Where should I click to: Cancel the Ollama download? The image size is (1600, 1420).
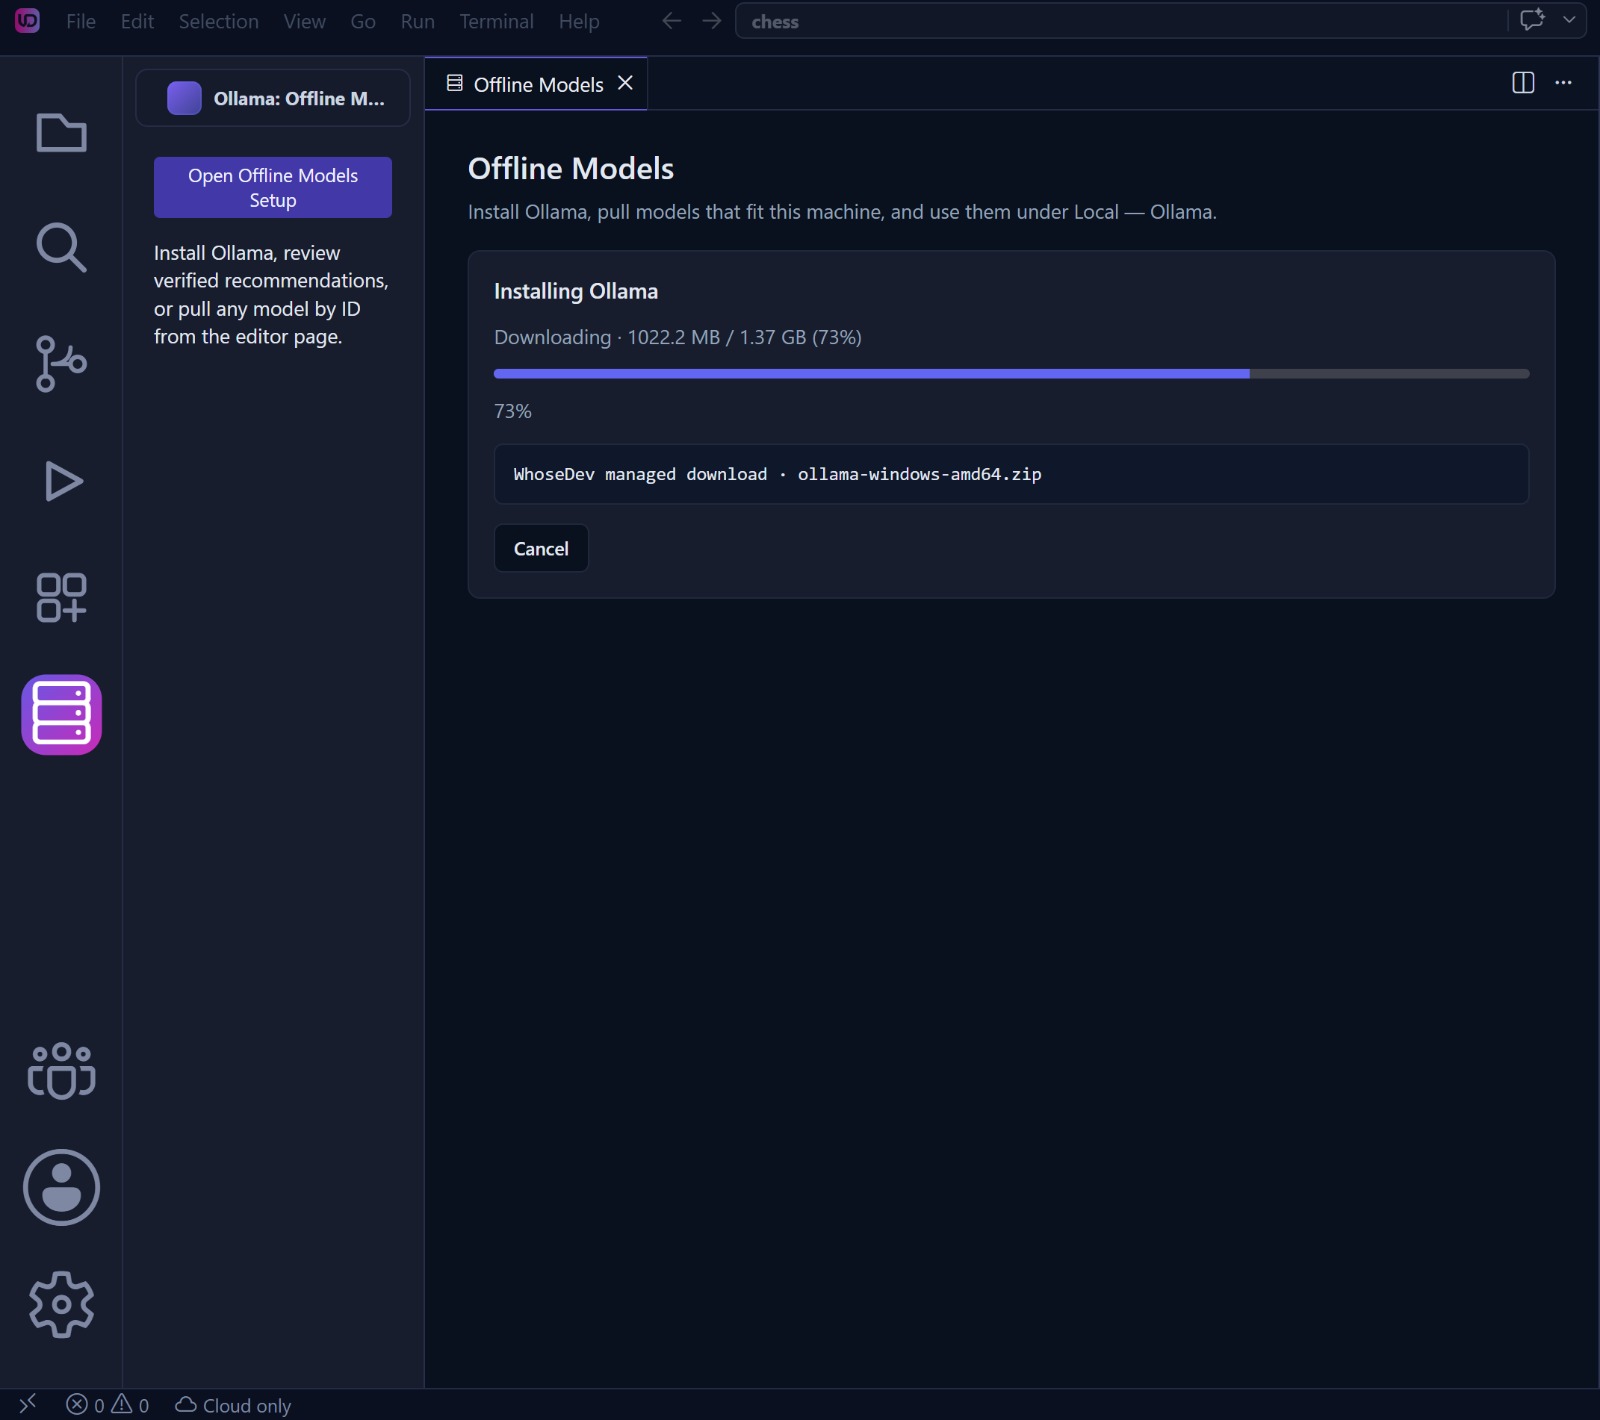[x=541, y=548]
